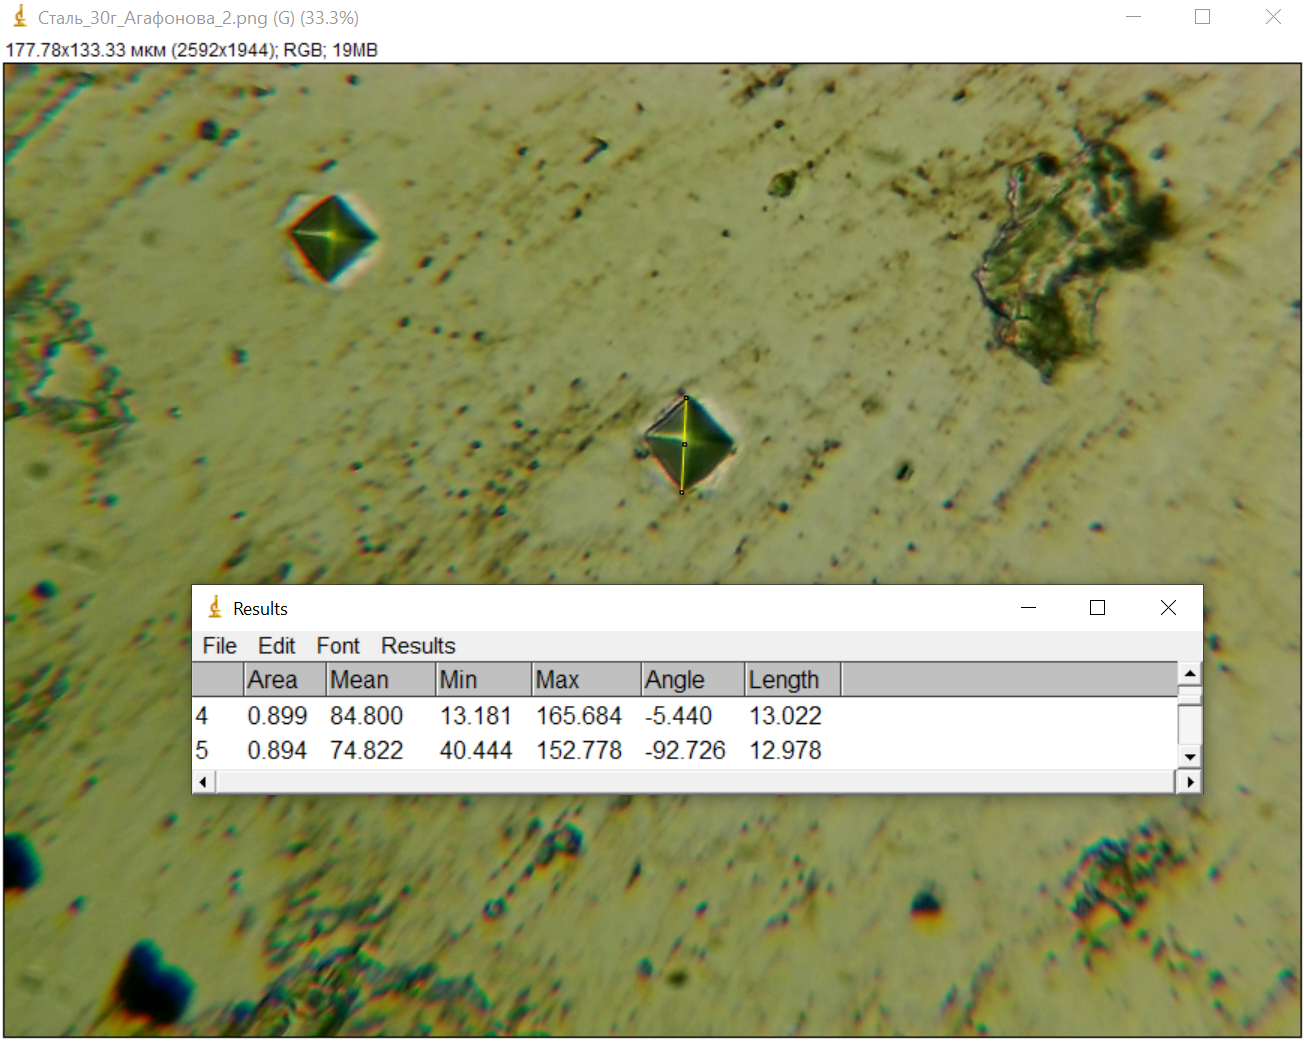1304x1043 pixels.
Task: Open the Results menu in Results window
Action: point(418,646)
